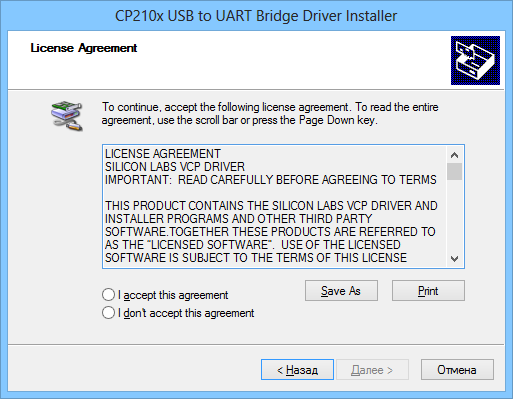Click the THIS PRODUCT CONTAINS paragraph line
Screen dimensions: 513x399
click(x=271, y=206)
